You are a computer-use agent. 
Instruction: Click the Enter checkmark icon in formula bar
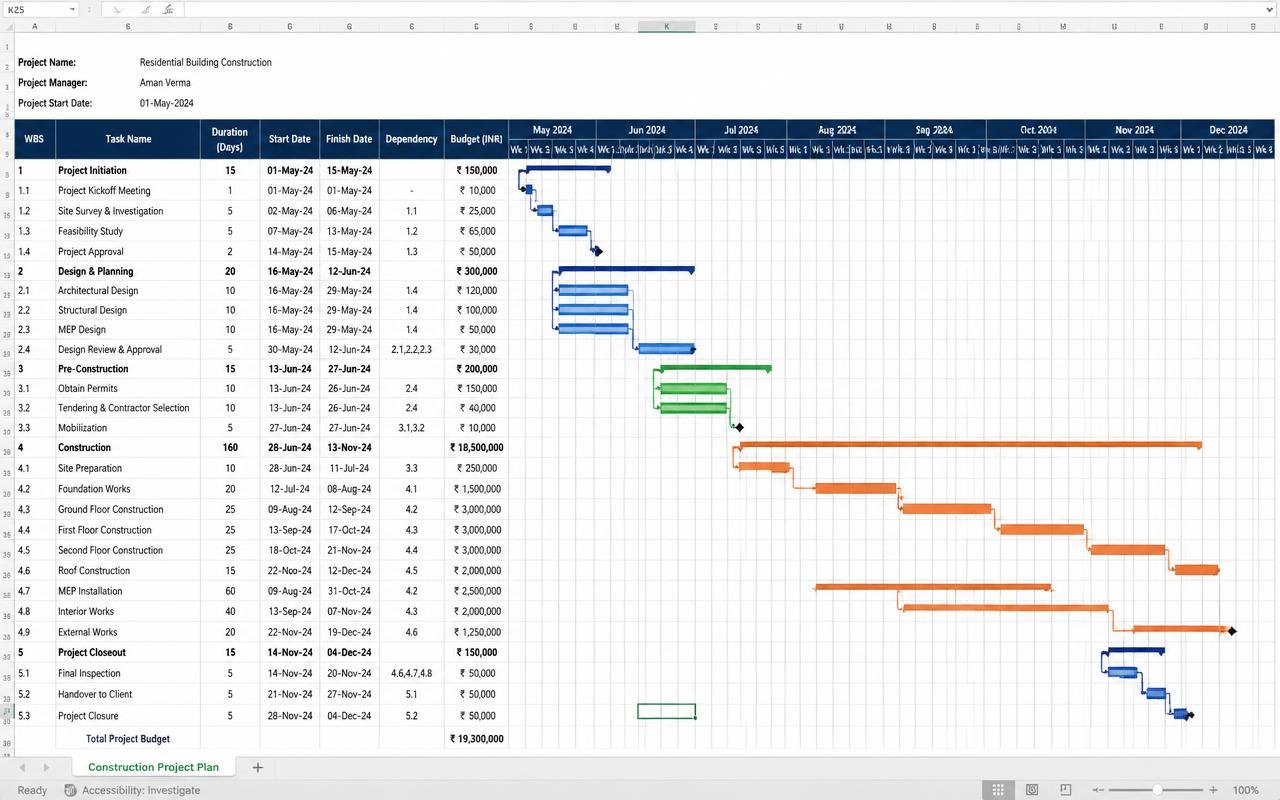pyautogui.click(x=145, y=9)
